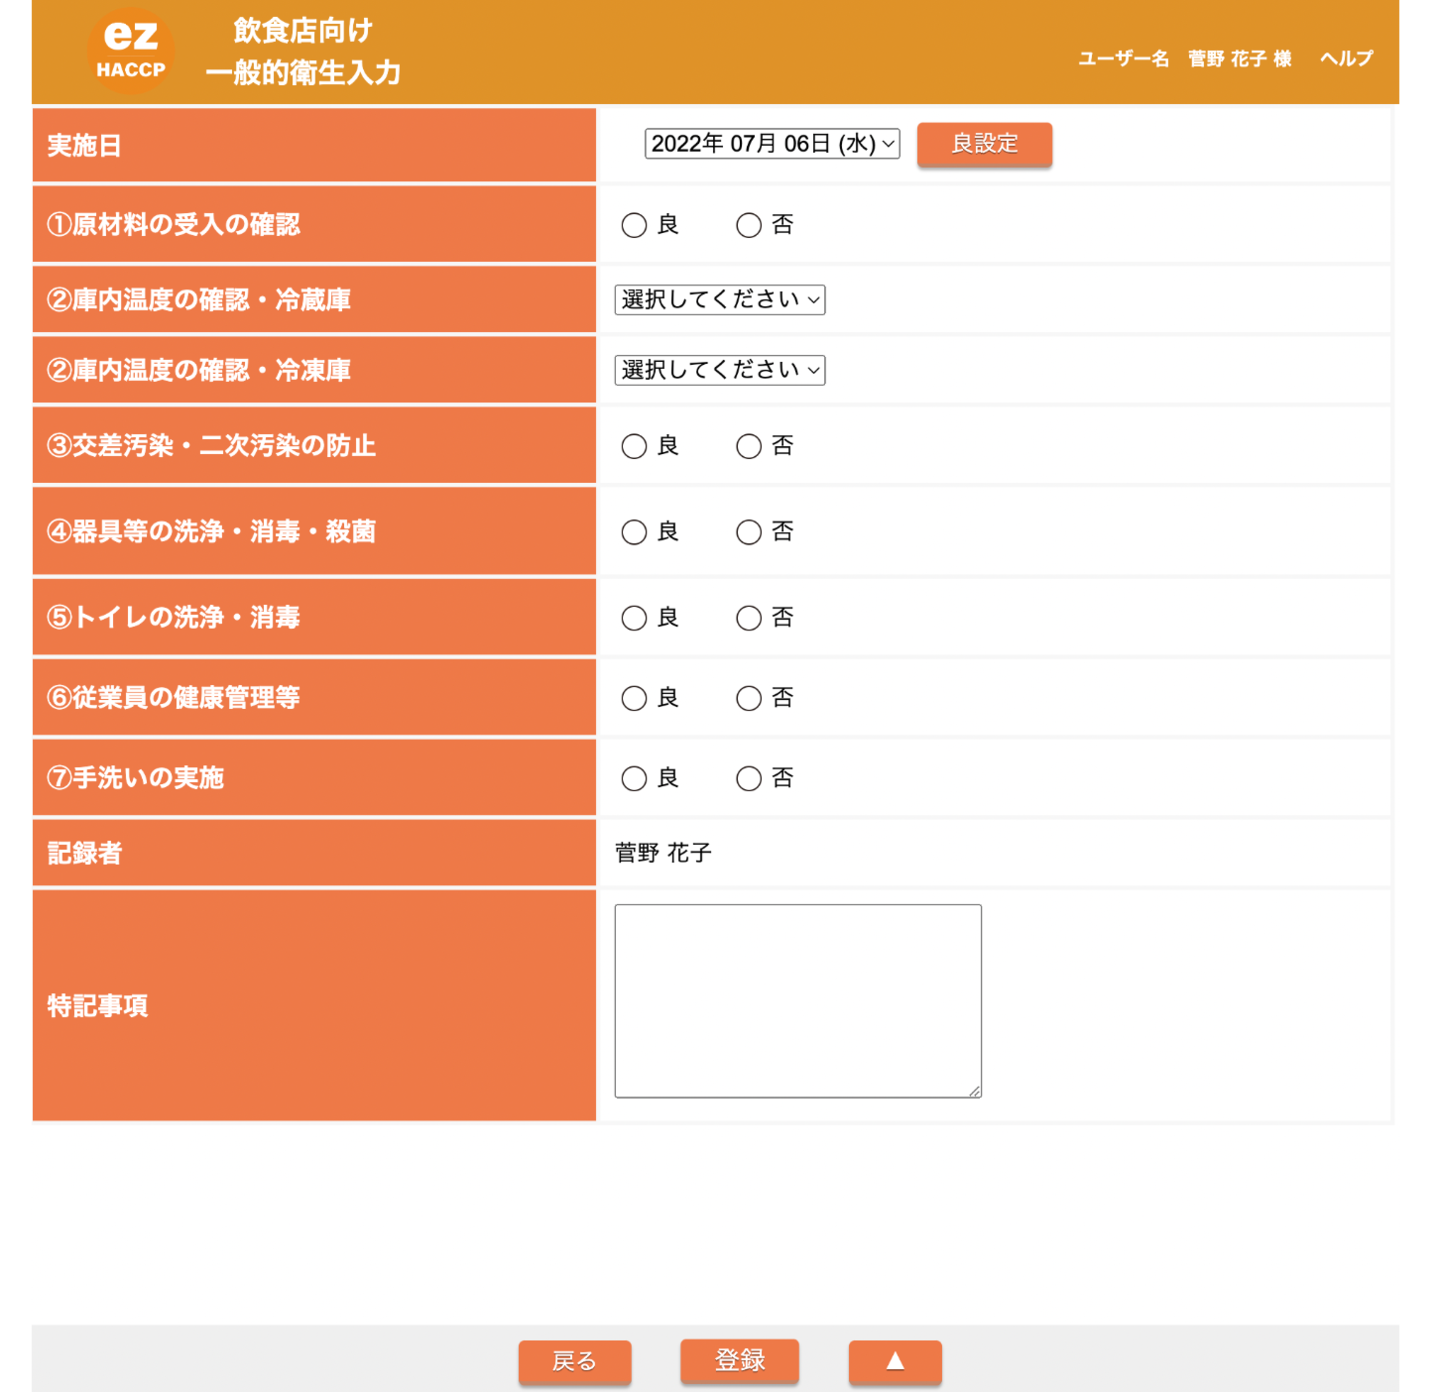
Task: Select 否 for 器具等の洗浄・消毒・殺菌
Action: click(749, 532)
